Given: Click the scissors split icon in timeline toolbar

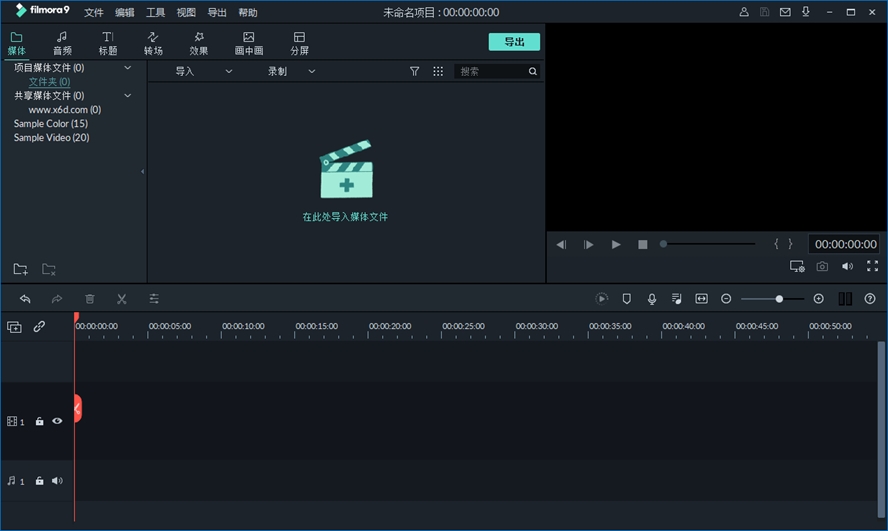Looking at the screenshot, I should coord(121,299).
